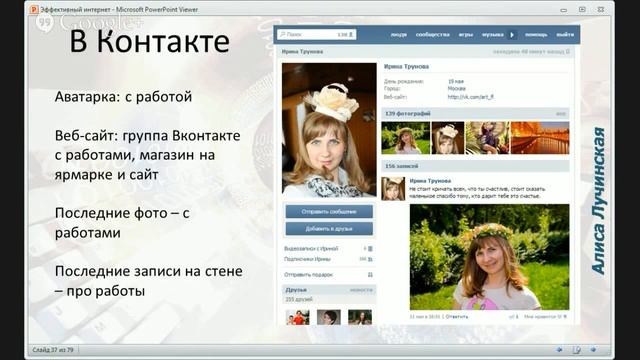Open the vk.com/art_fl website link

471,97
